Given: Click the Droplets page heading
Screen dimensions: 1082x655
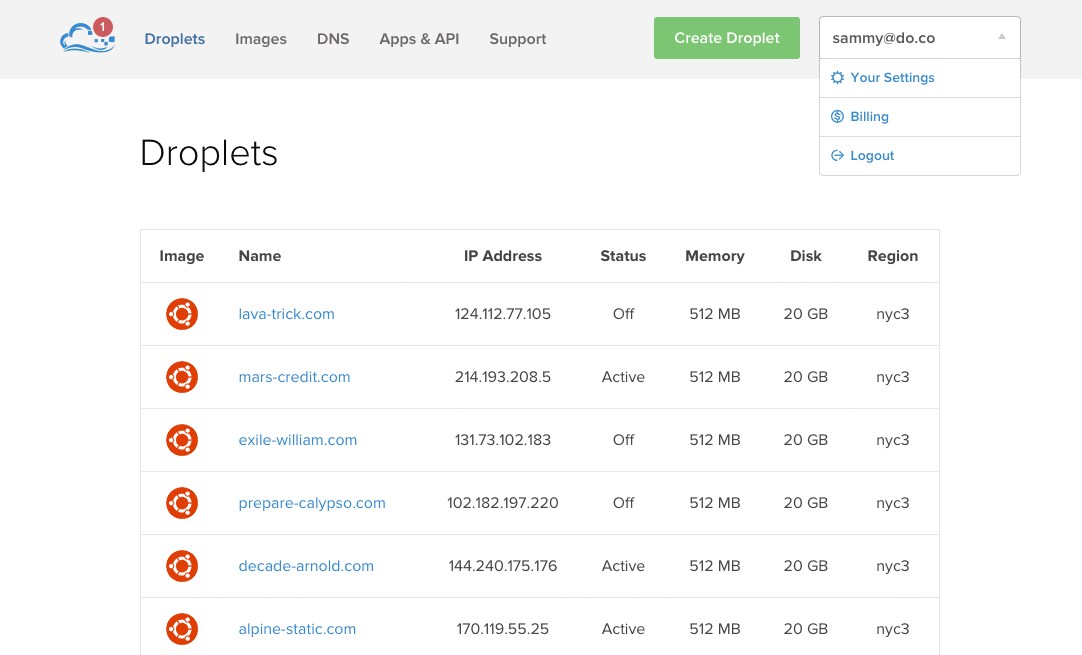Looking at the screenshot, I should tap(208, 153).
